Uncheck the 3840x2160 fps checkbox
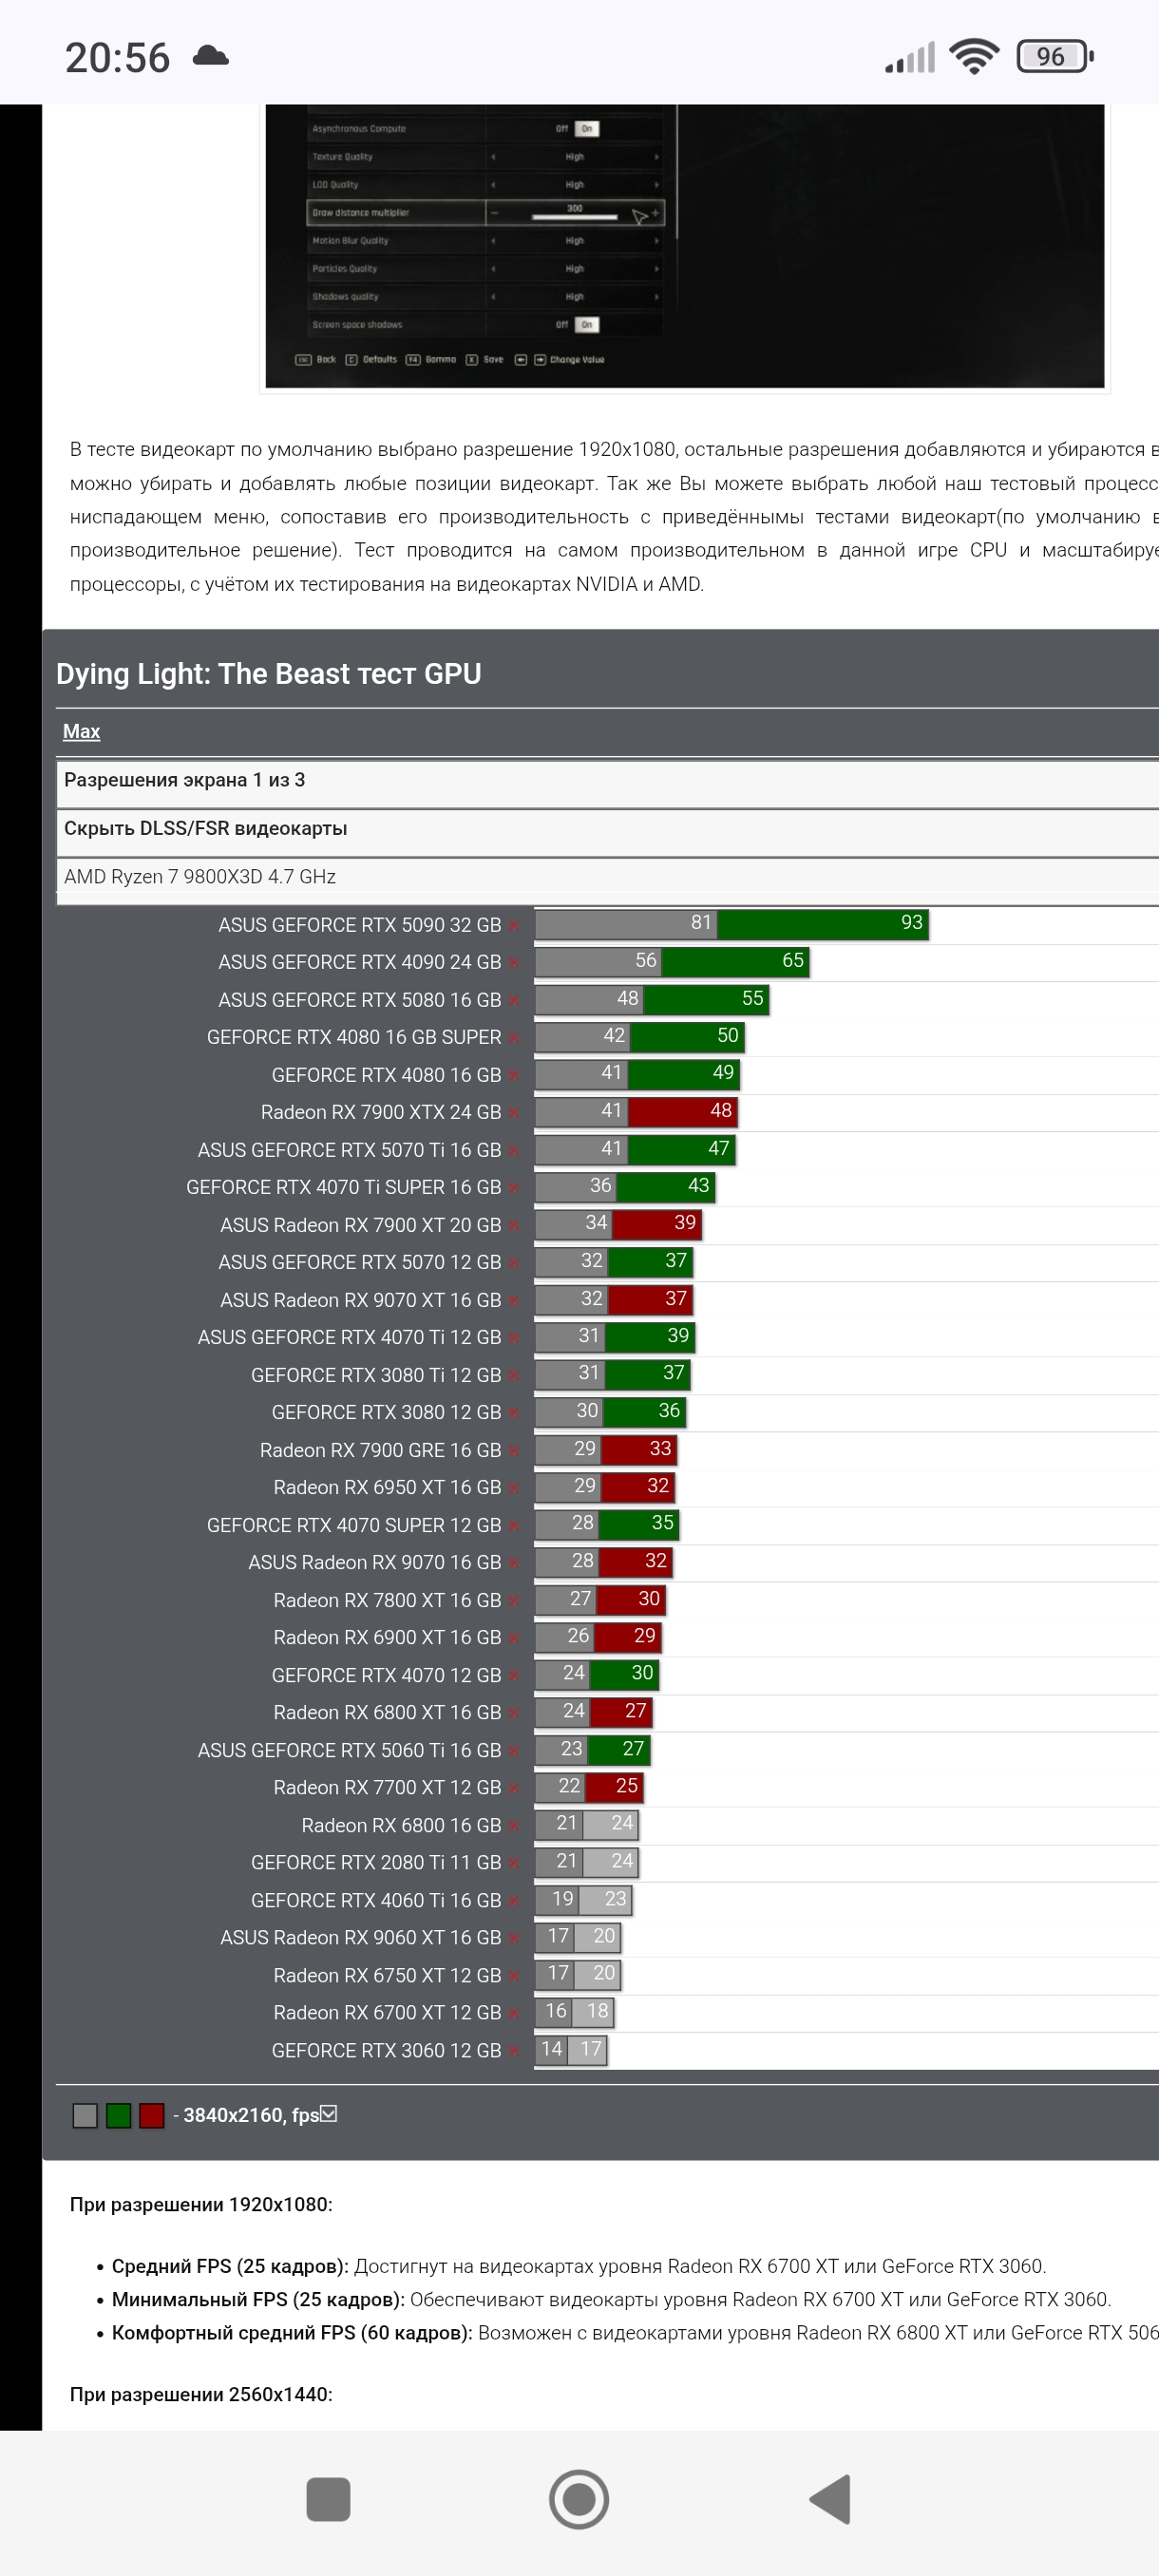This screenshot has height=2576, width=1159. 329,2113
